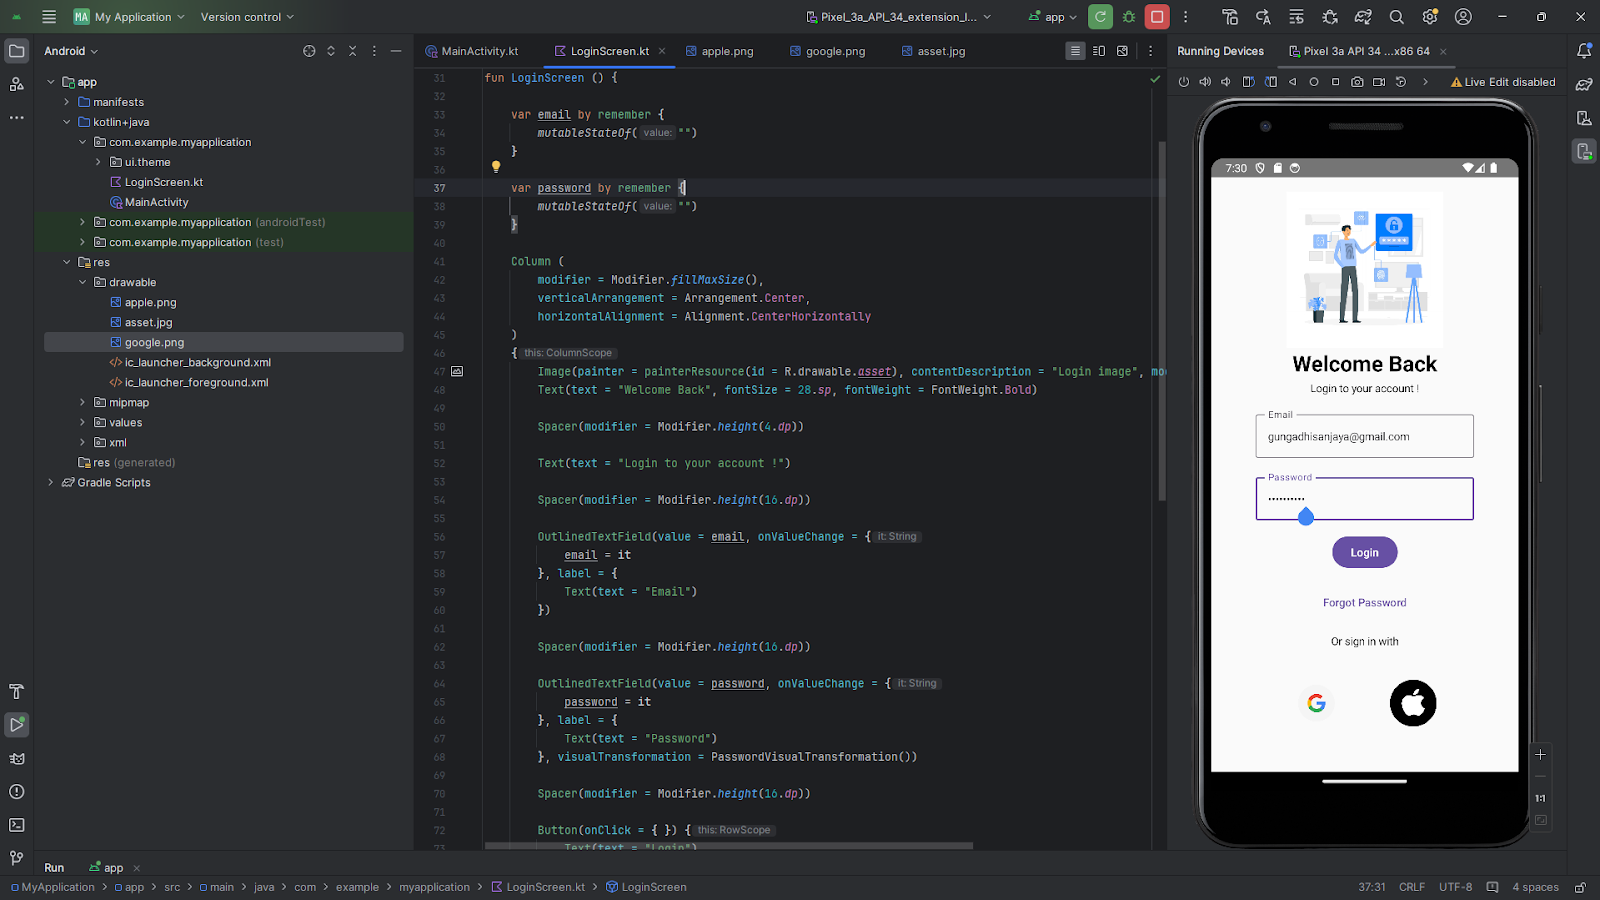This screenshot has width=1600, height=900.
Task: Switch editor to Code-only view
Action: point(1075,51)
